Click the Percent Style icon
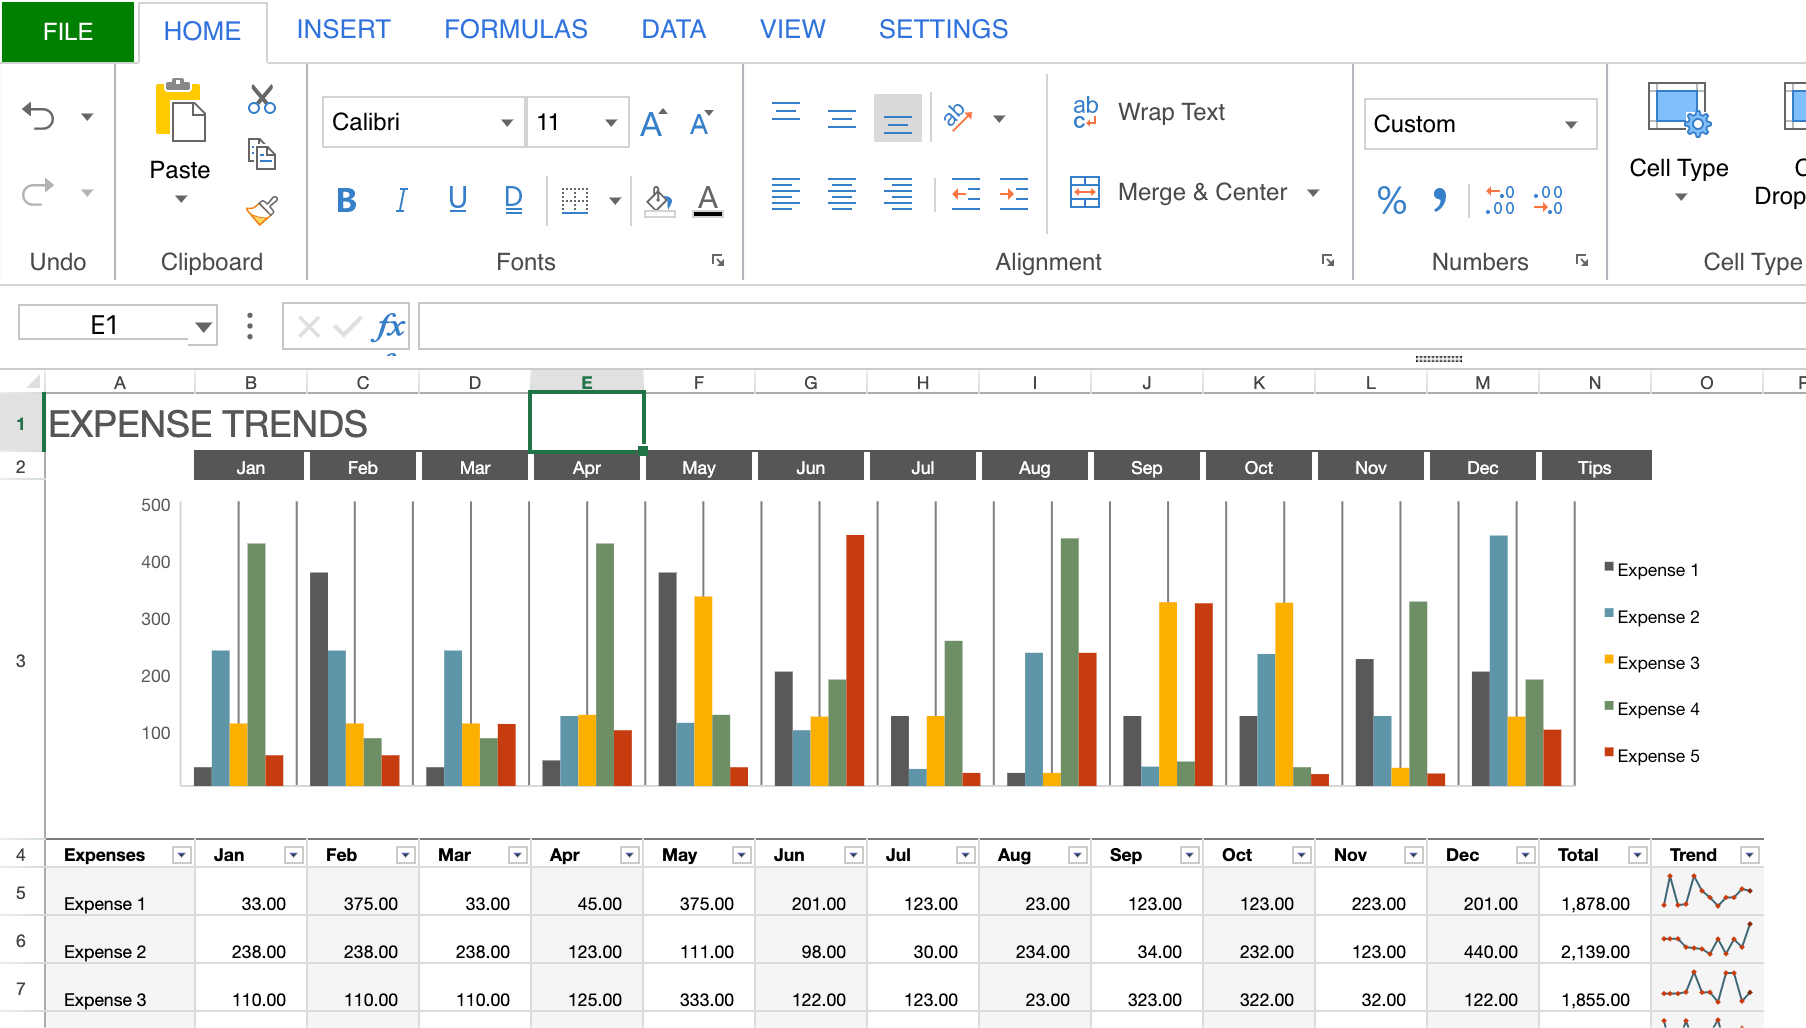Screen dimensions: 1806x1028 point(1391,200)
